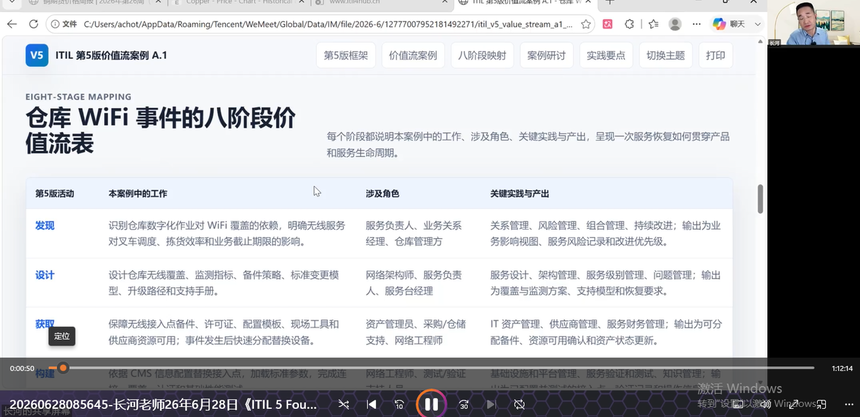Click the presenter webcam thumbnail
The height and width of the screenshot is (417, 860).
point(813,22)
